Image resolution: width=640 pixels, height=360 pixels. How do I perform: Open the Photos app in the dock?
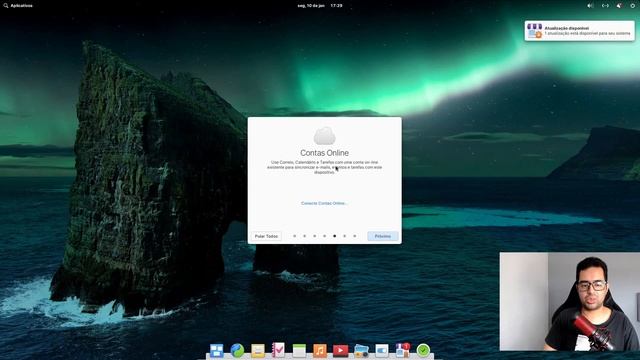(x=361, y=351)
